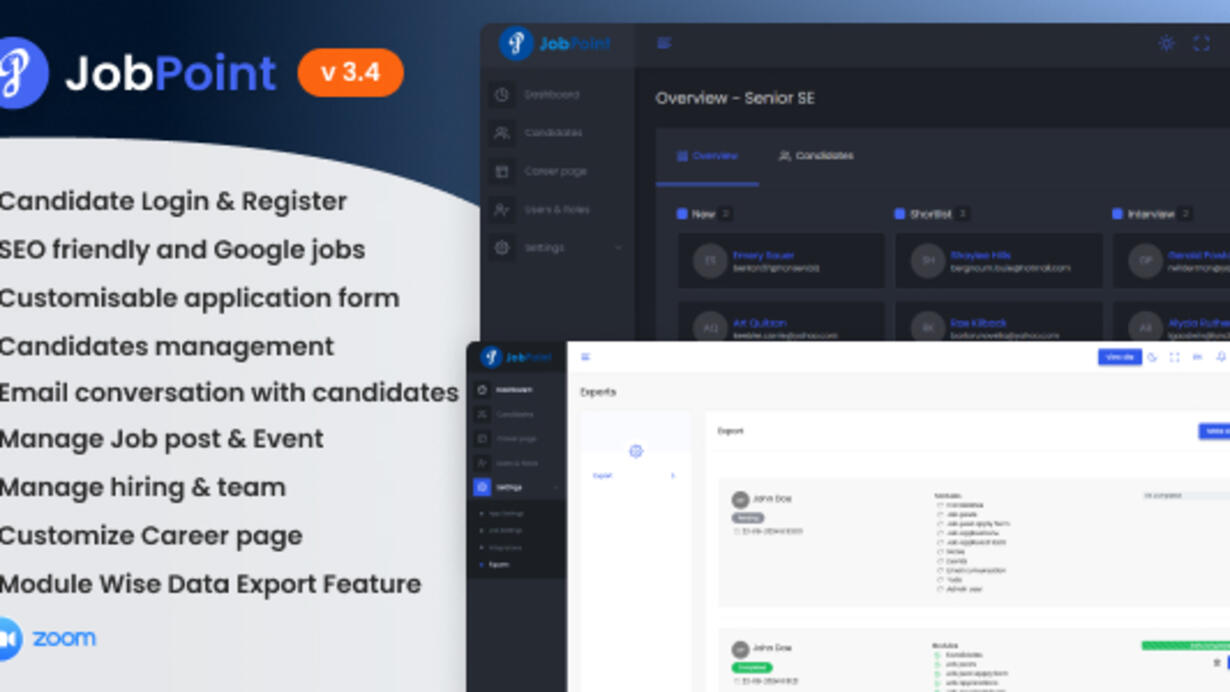Click the v 3.4 version badge
The width and height of the screenshot is (1230, 692).
[x=351, y=73]
